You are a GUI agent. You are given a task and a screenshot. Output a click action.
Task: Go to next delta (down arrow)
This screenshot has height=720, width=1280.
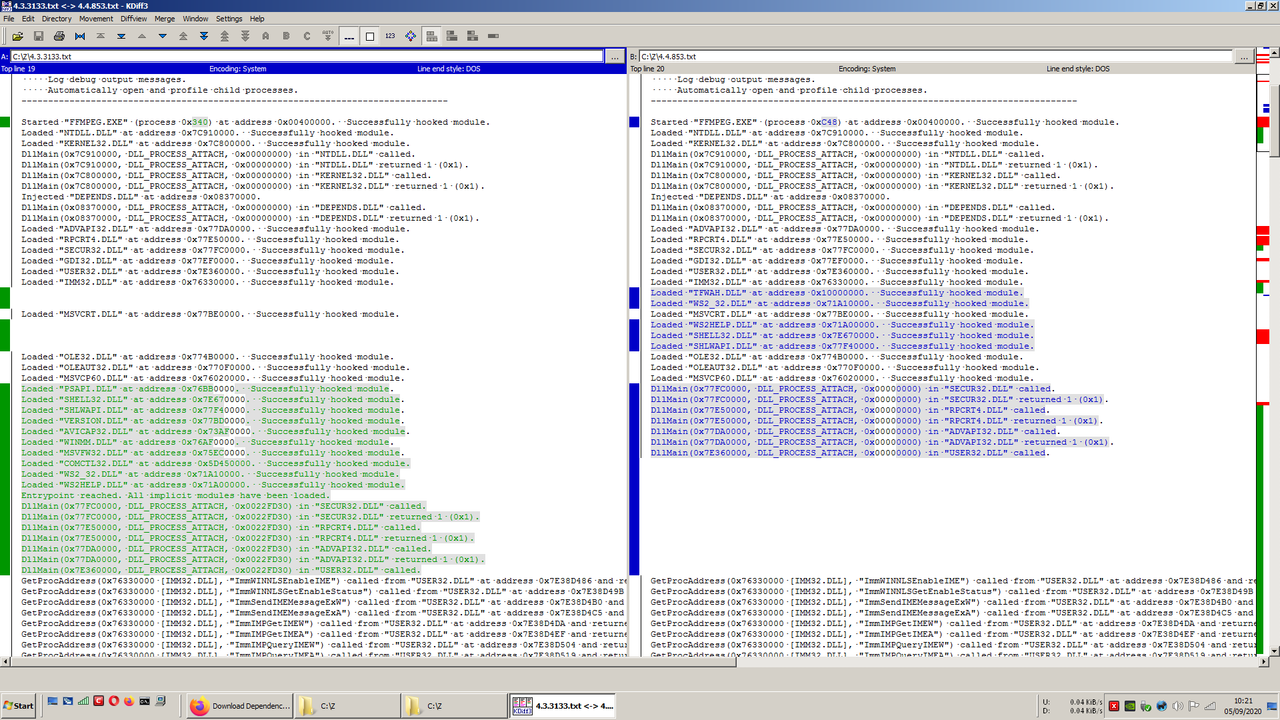(163, 36)
